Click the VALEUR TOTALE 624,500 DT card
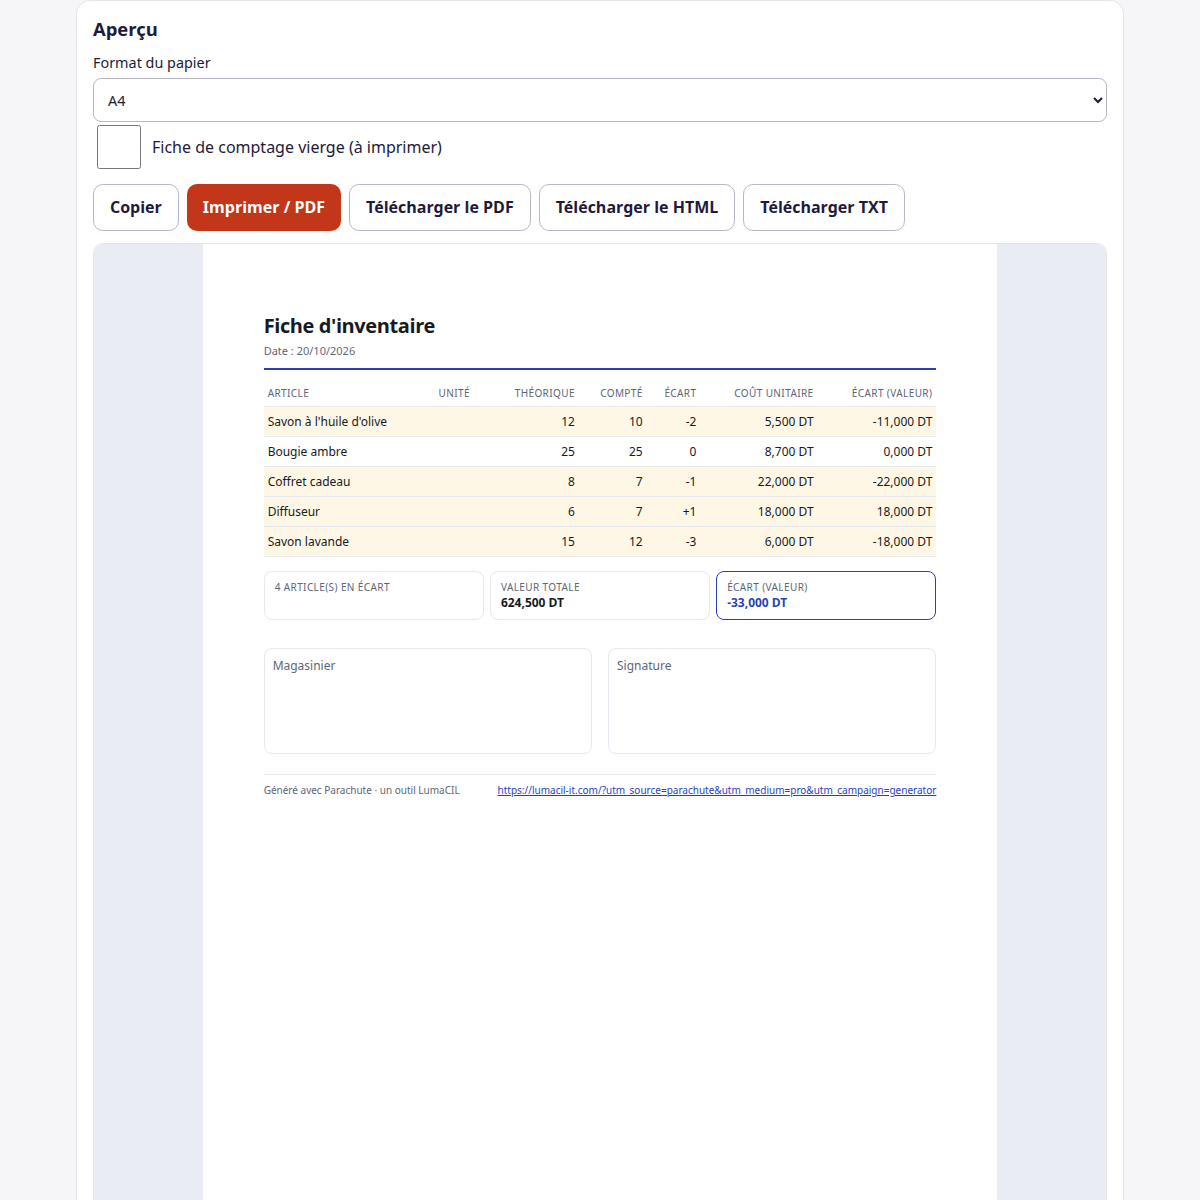This screenshot has width=1200, height=1200. point(600,596)
